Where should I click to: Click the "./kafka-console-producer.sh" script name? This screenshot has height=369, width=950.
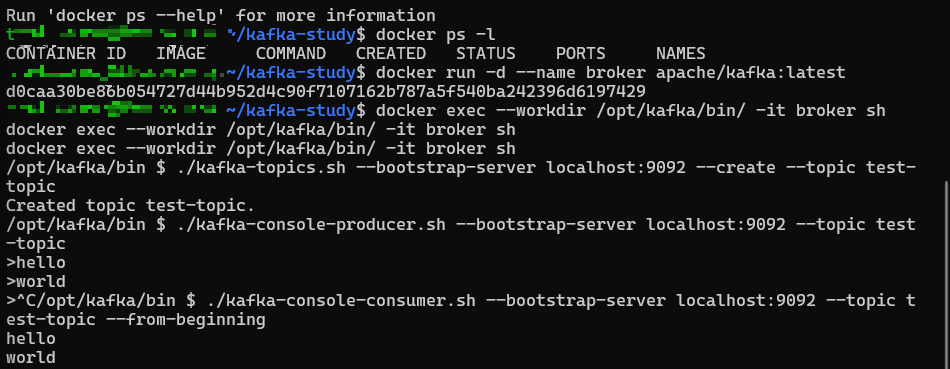point(311,225)
